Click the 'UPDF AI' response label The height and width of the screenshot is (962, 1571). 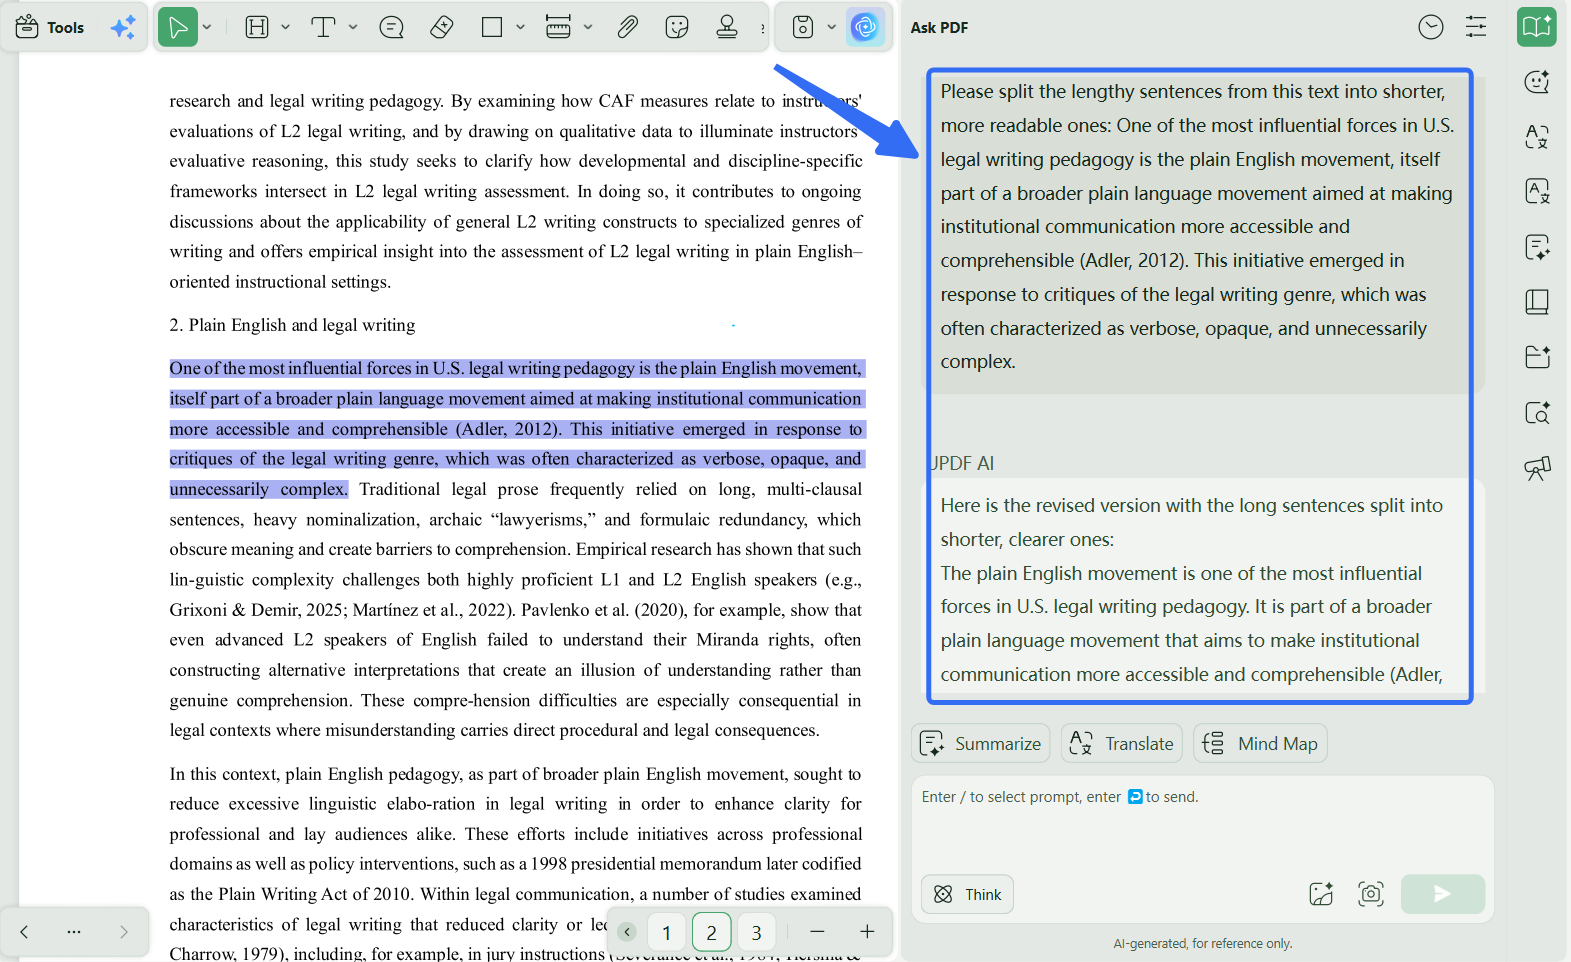click(x=962, y=463)
